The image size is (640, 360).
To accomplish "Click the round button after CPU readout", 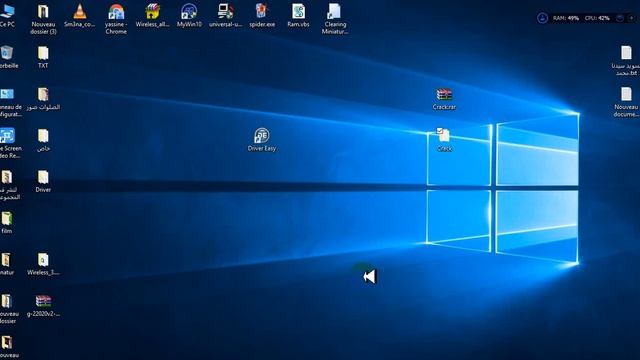I will 620,18.
